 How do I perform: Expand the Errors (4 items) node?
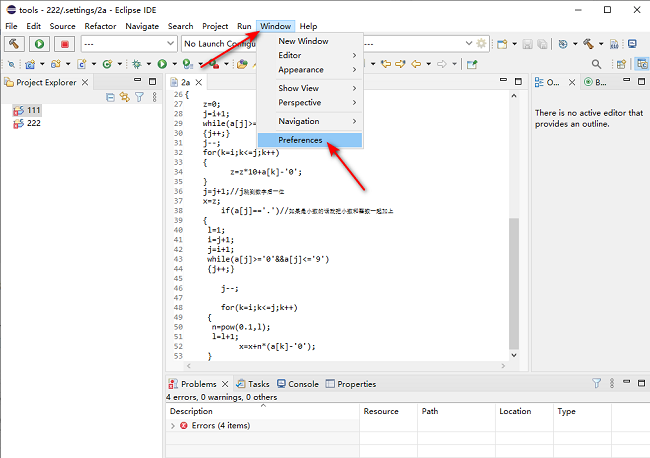[173, 425]
